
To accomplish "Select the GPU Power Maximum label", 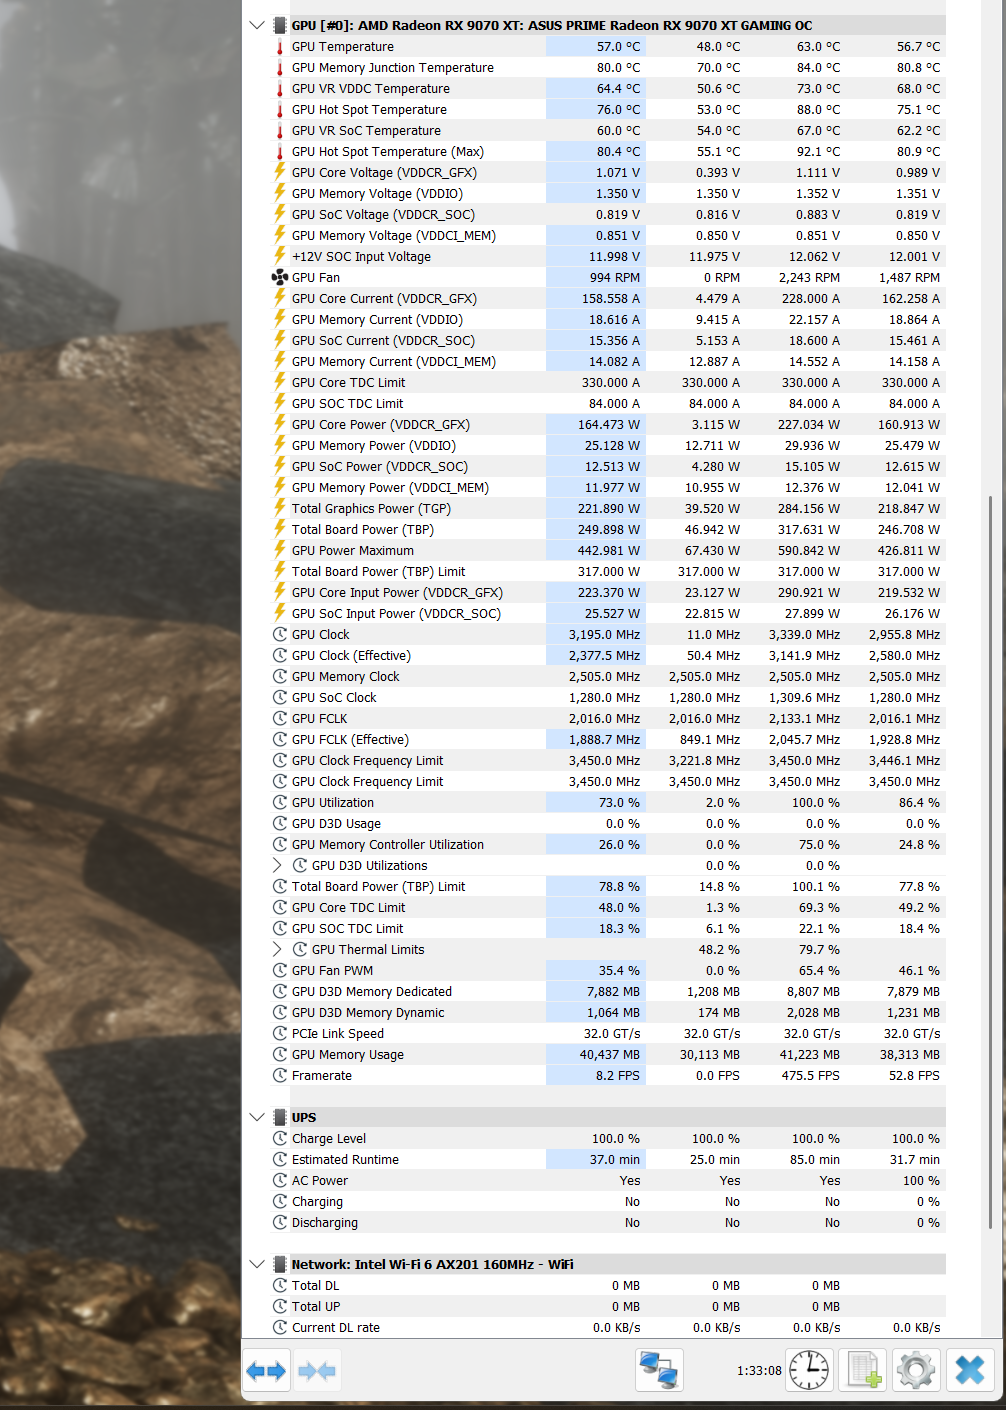I will click(x=352, y=550).
